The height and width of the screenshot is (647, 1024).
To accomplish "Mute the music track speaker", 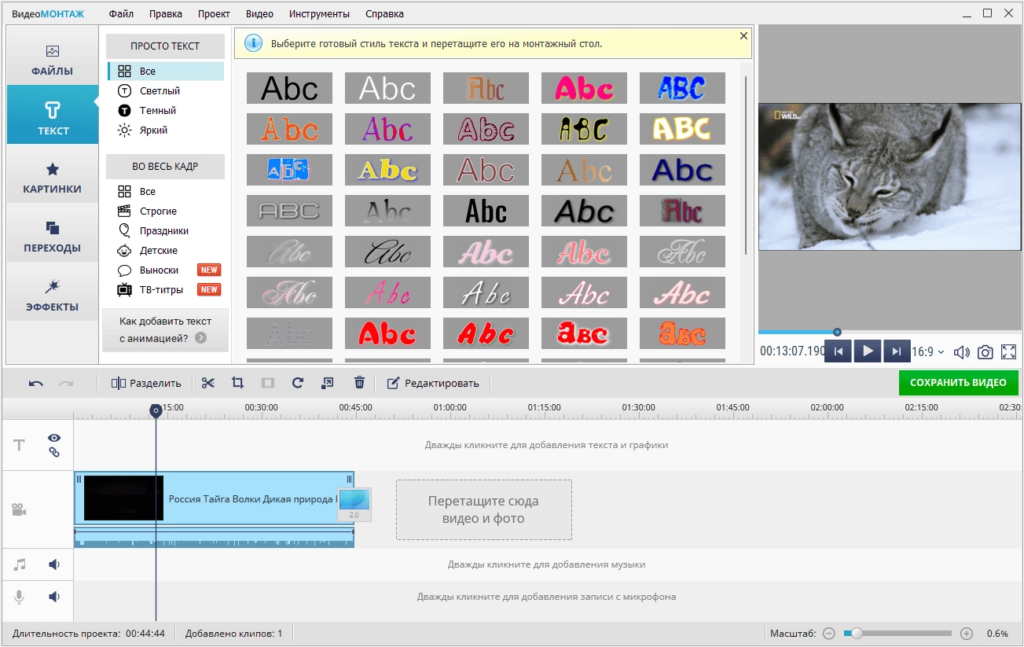I will 54,565.
